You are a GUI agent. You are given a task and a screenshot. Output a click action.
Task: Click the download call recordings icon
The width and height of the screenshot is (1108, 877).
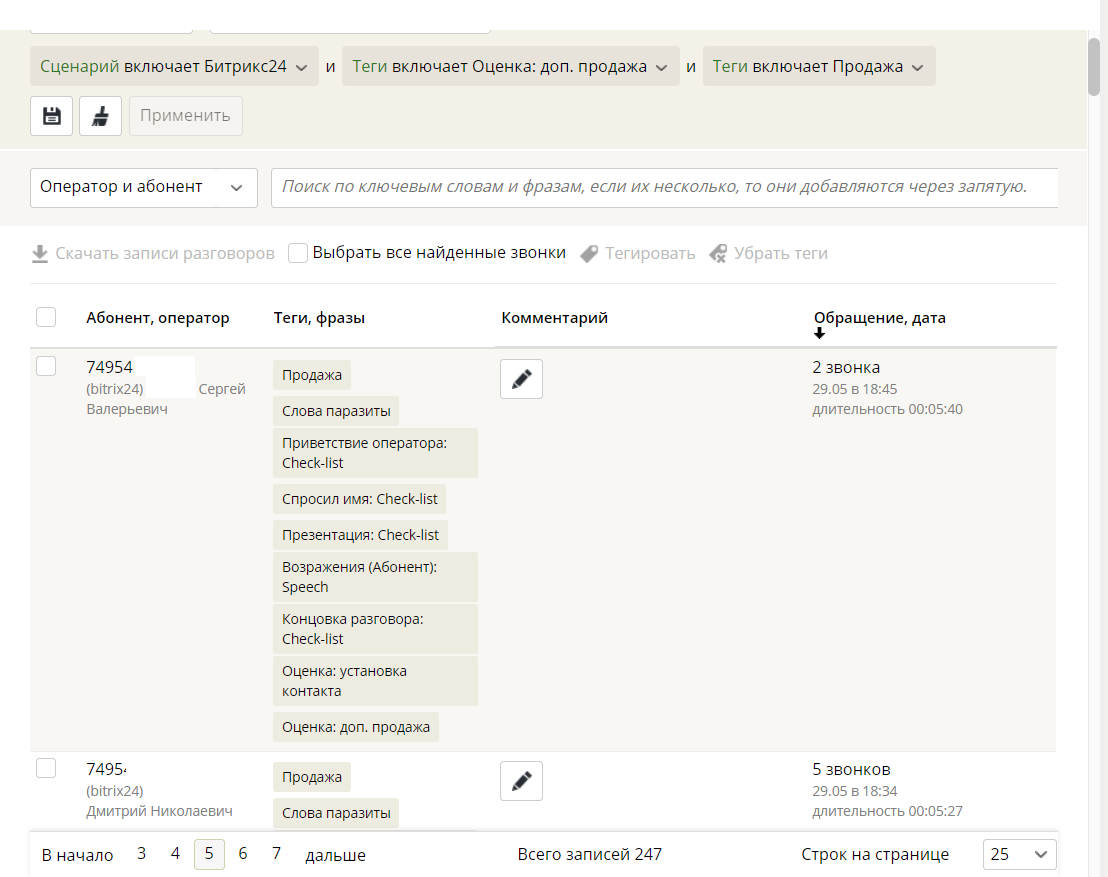pyautogui.click(x=40, y=254)
